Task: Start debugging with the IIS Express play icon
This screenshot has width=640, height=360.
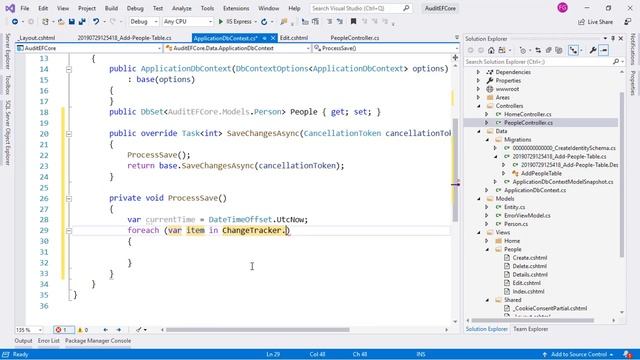Action: click(221, 22)
